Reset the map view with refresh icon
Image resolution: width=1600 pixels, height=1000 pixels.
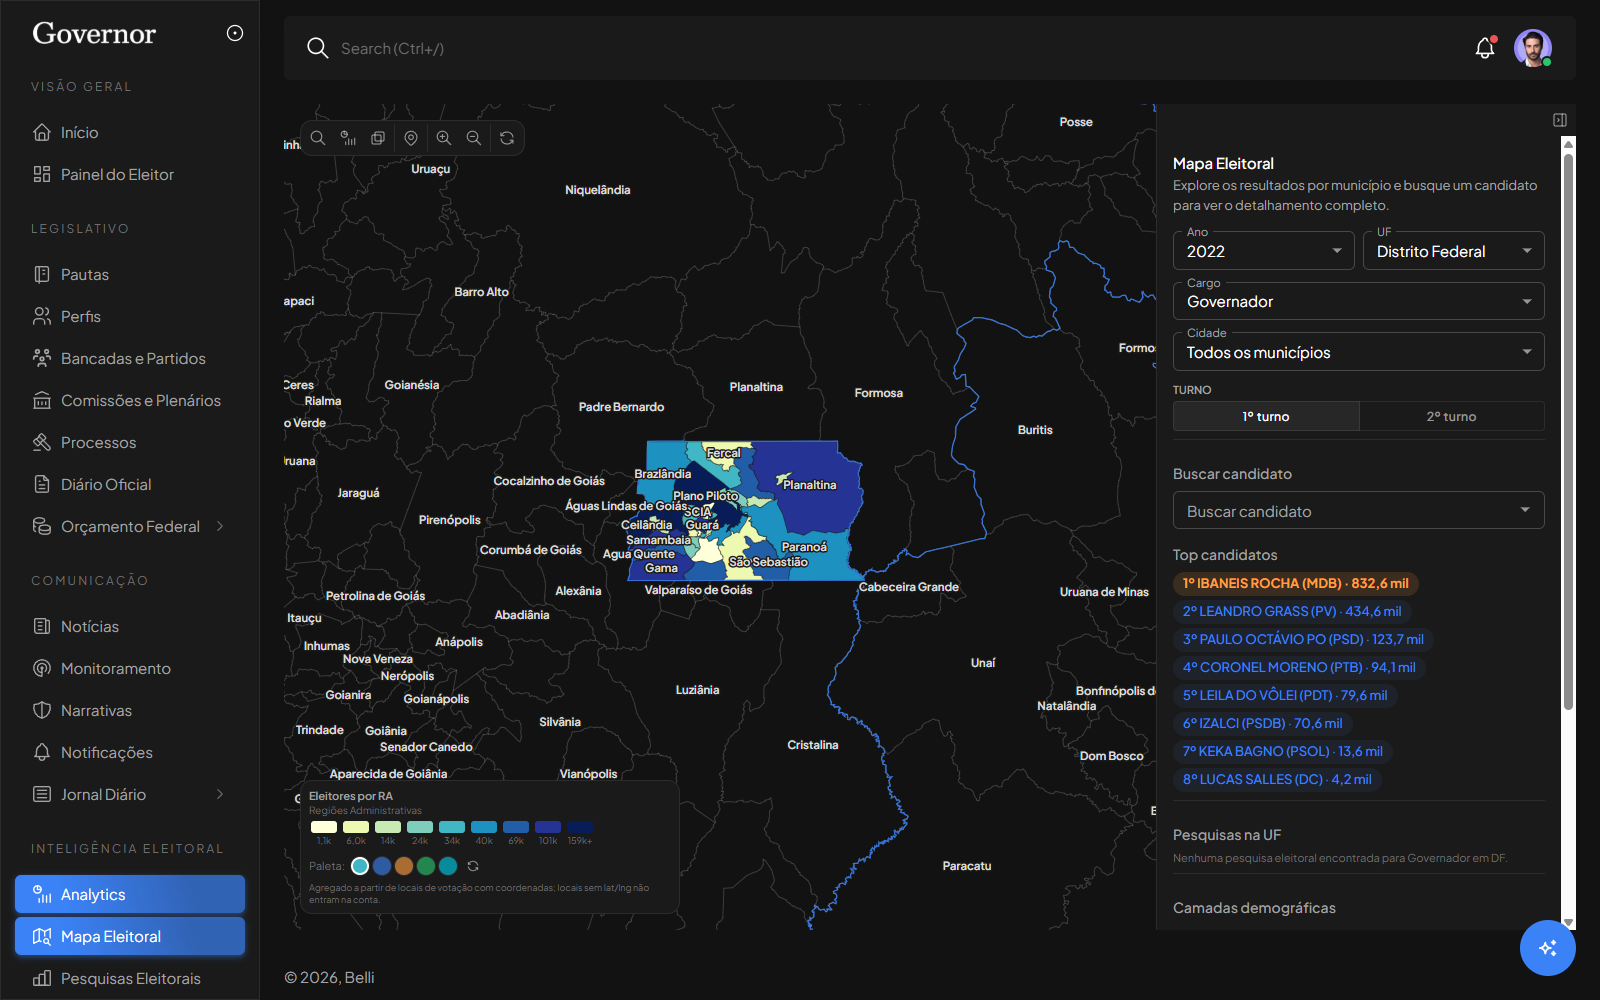(507, 138)
